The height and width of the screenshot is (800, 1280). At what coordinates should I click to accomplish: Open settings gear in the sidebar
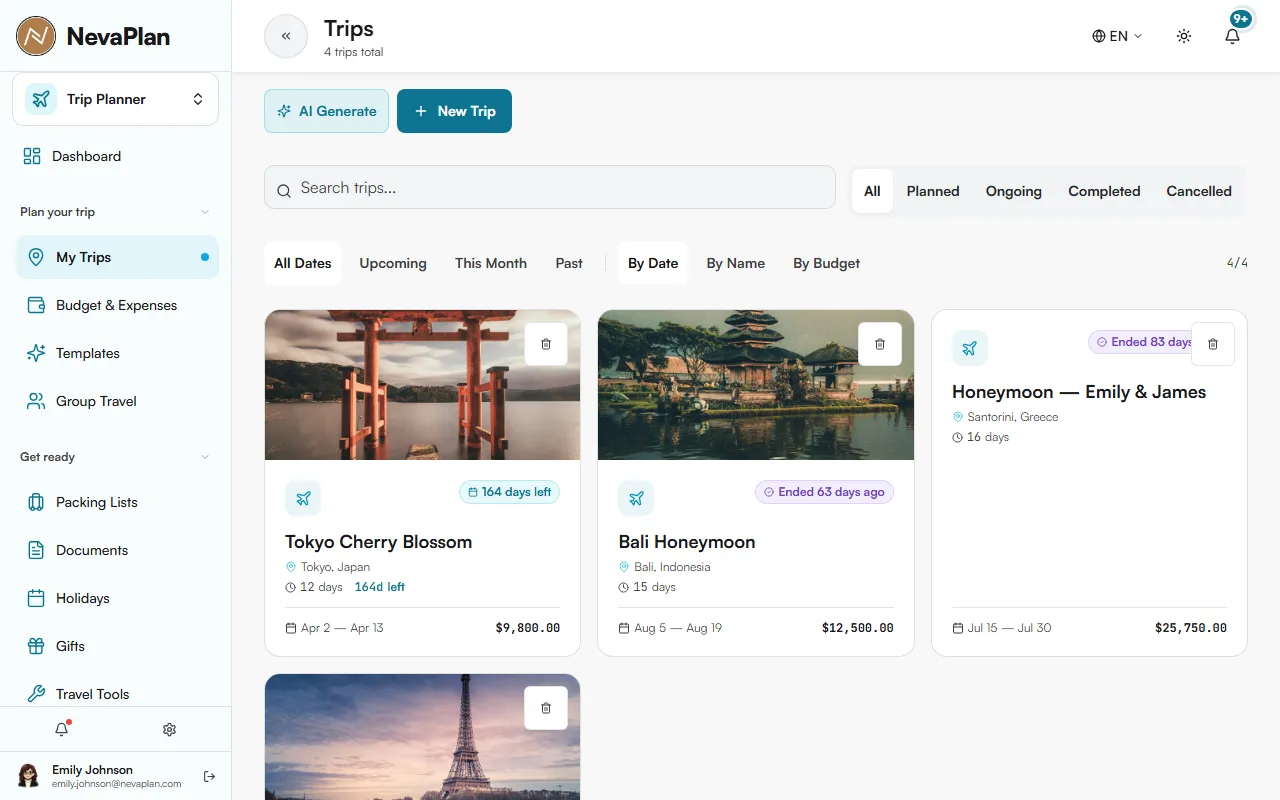tap(169, 729)
